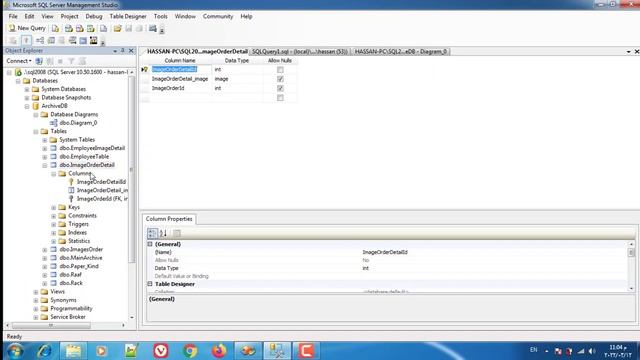Open the File menu

tap(13, 16)
